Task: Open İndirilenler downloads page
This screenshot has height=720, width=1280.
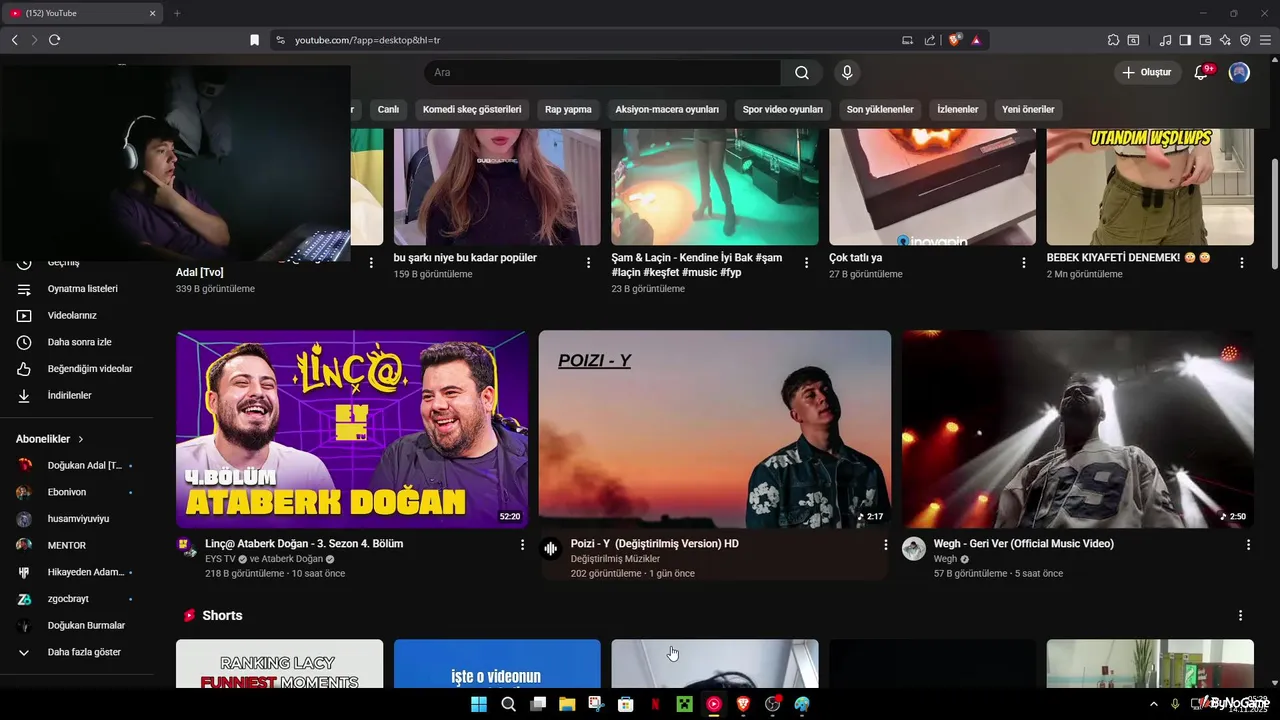Action: click(69, 396)
